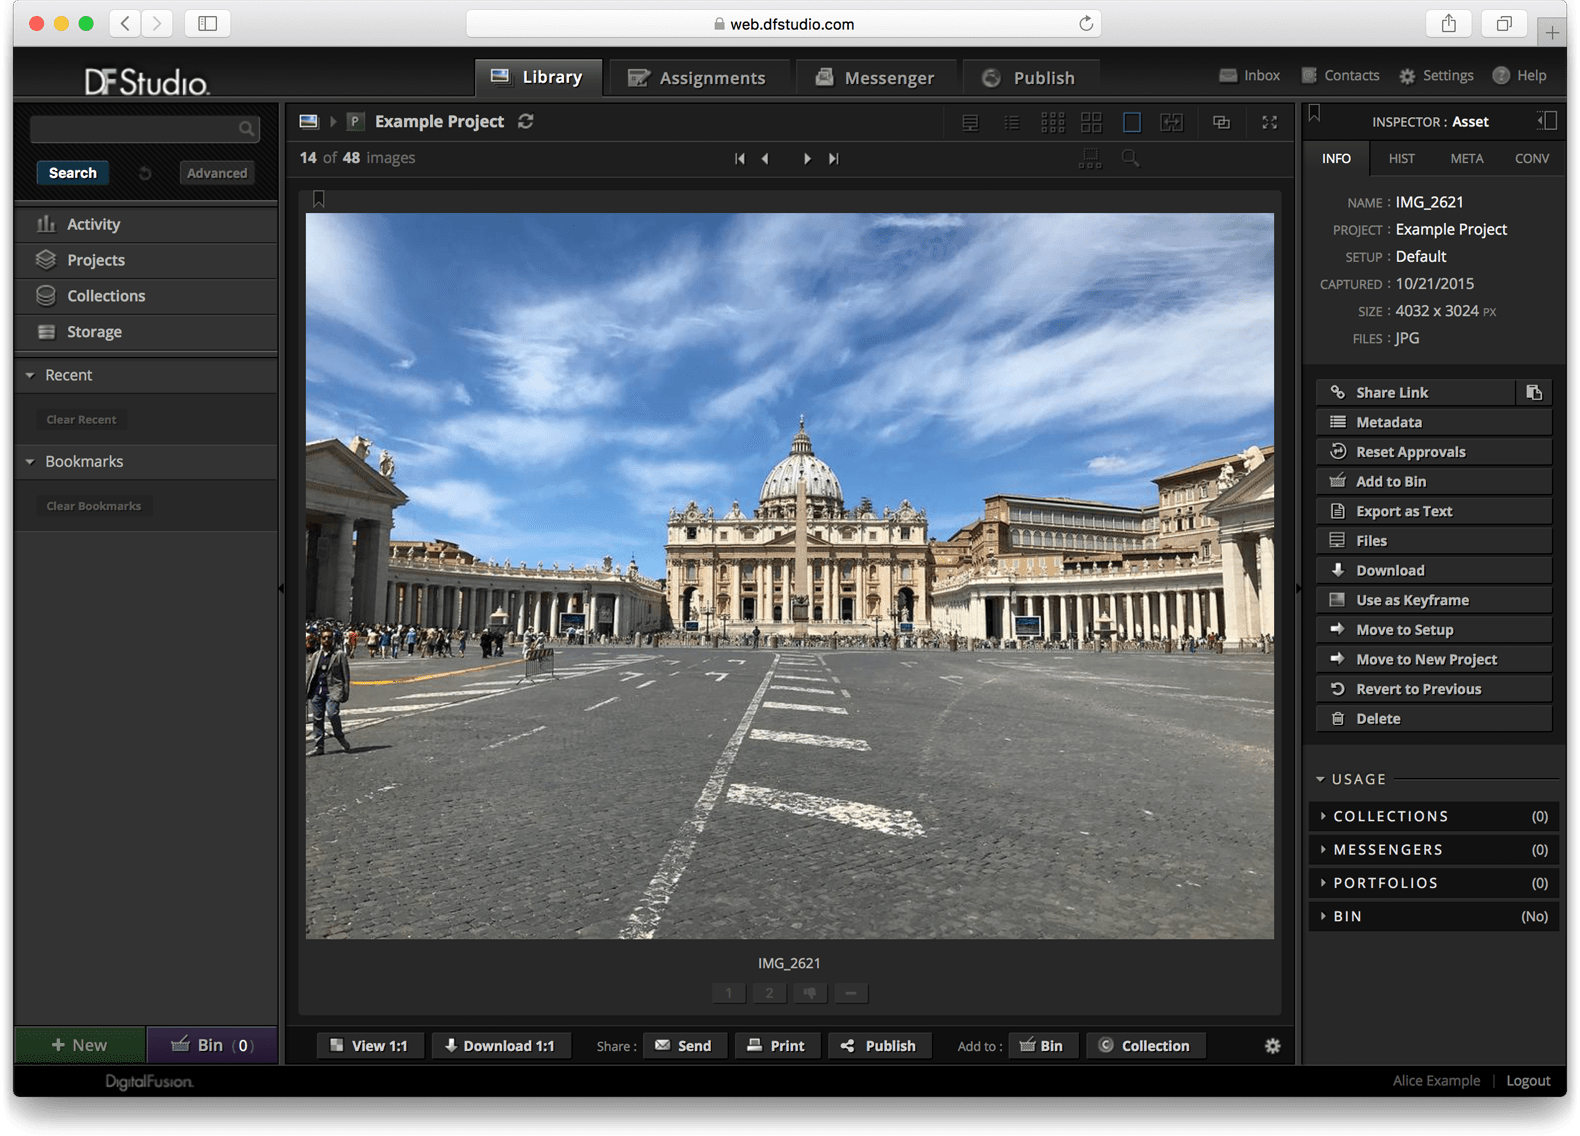This screenshot has height=1136, width=1580.
Task: Click the Safari share button
Action: [x=1449, y=23]
